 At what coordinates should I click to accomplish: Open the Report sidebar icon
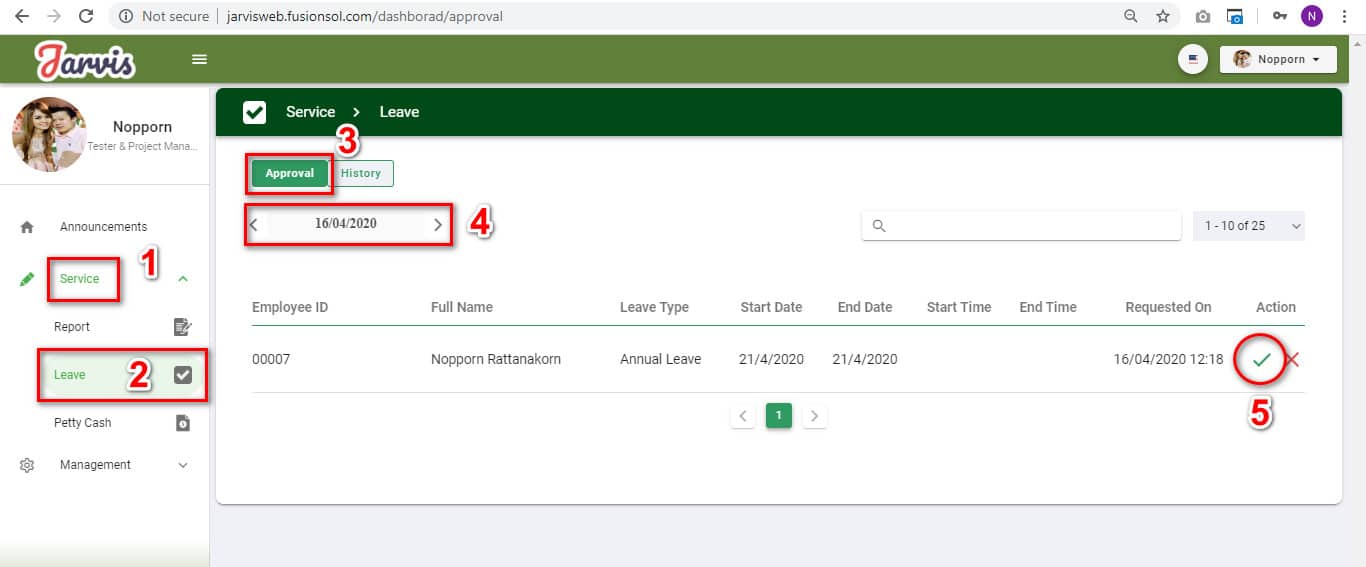click(182, 327)
